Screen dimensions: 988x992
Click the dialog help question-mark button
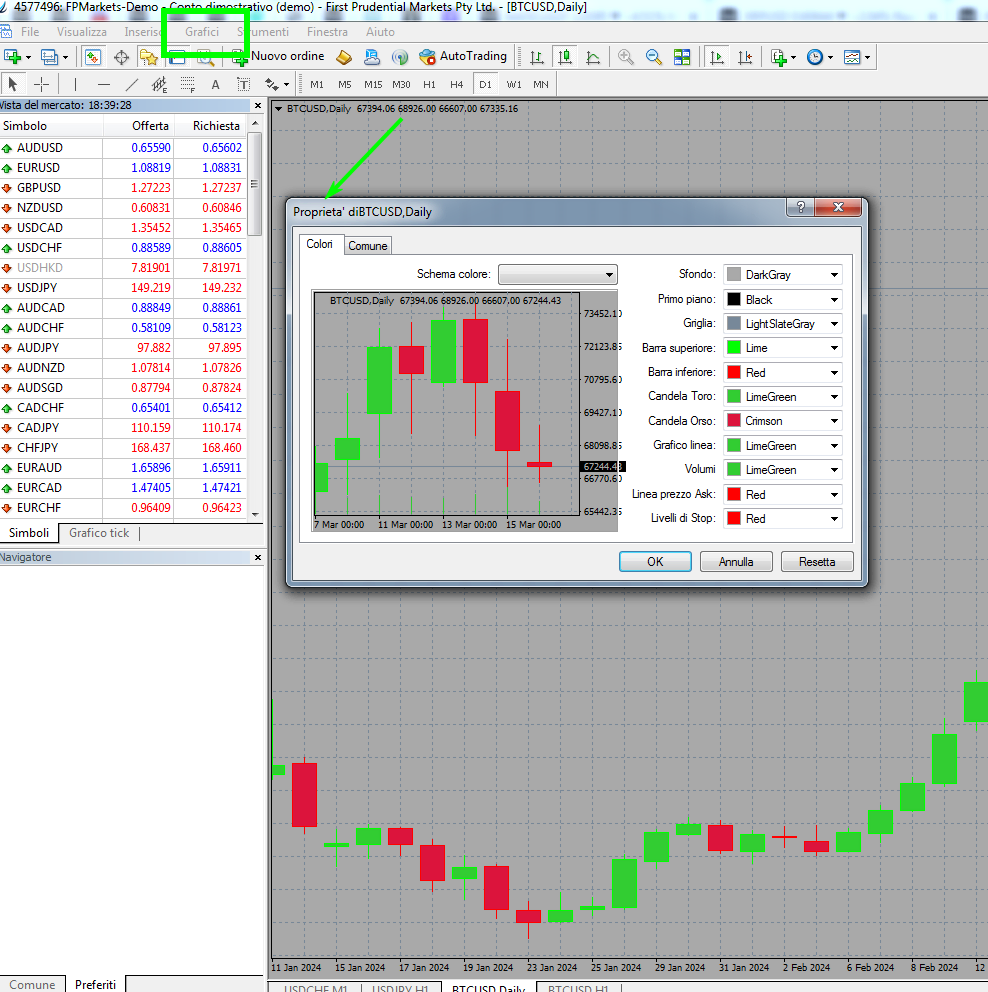tap(800, 207)
